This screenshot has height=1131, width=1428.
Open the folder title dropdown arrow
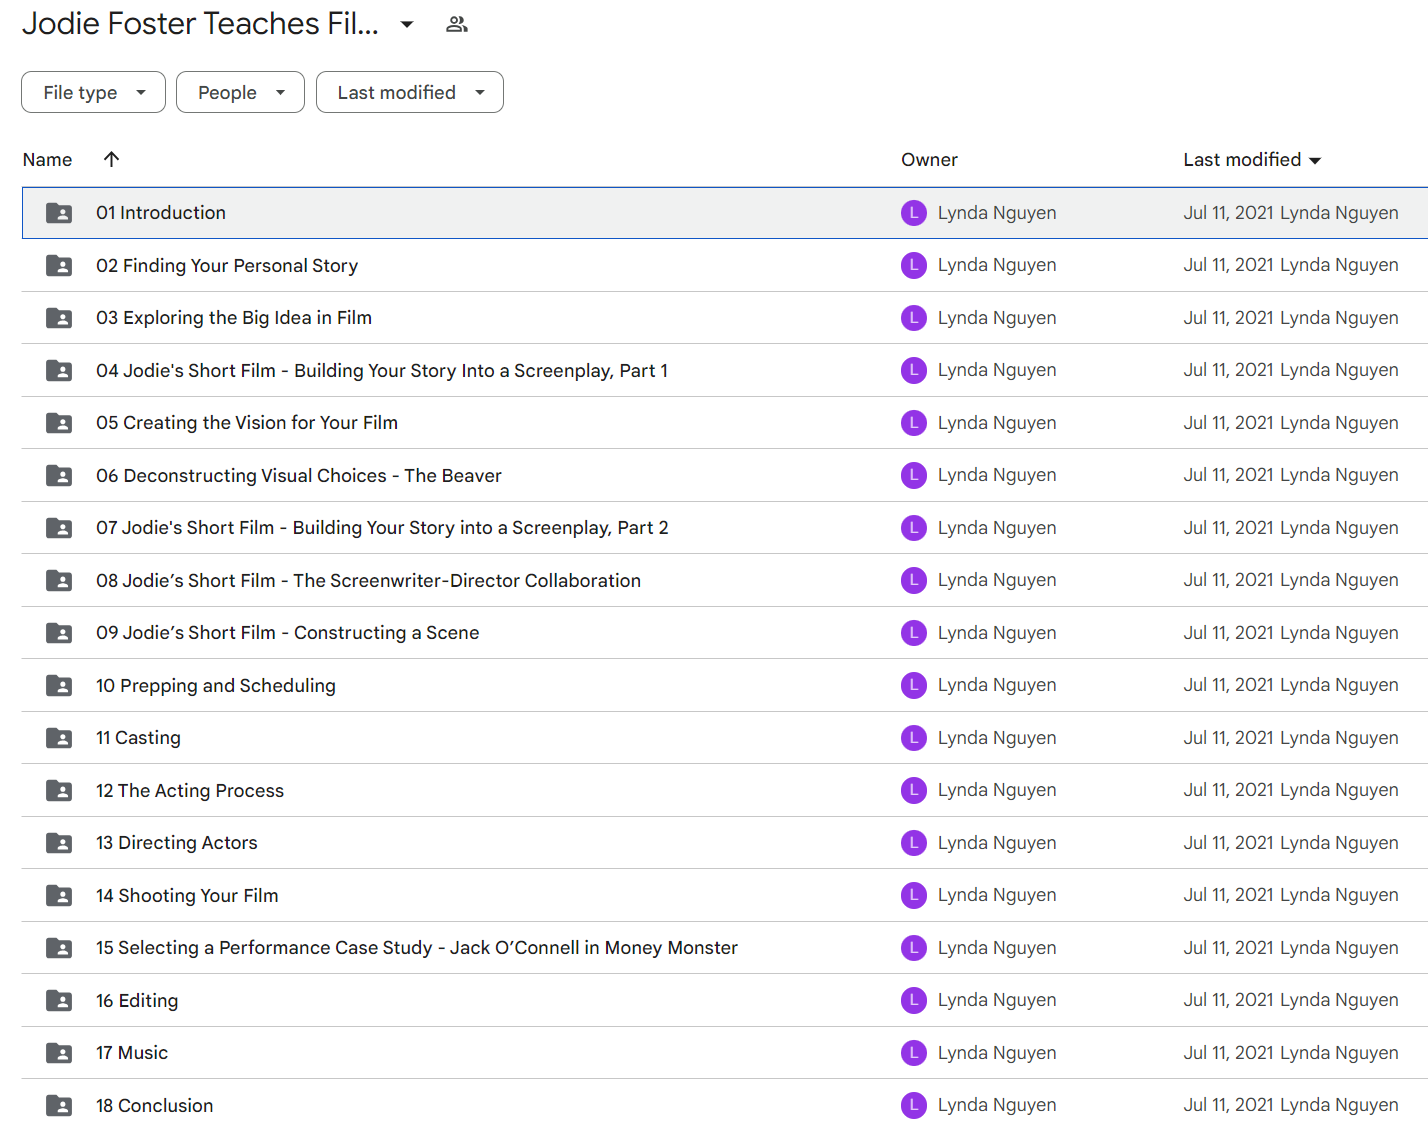[x=407, y=24]
